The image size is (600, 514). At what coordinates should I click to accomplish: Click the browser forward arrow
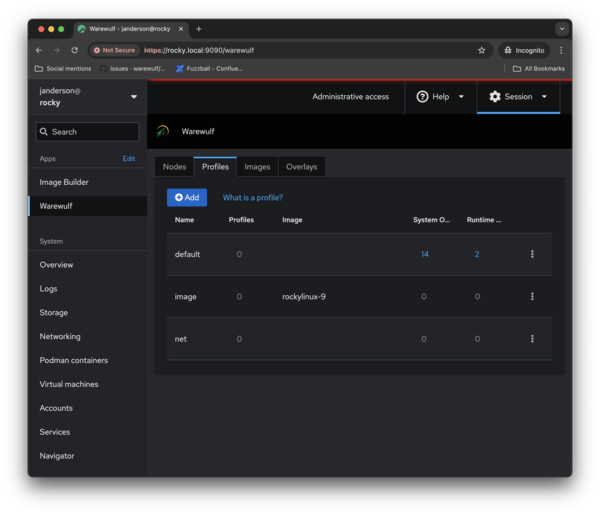click(x=57, y=50)
